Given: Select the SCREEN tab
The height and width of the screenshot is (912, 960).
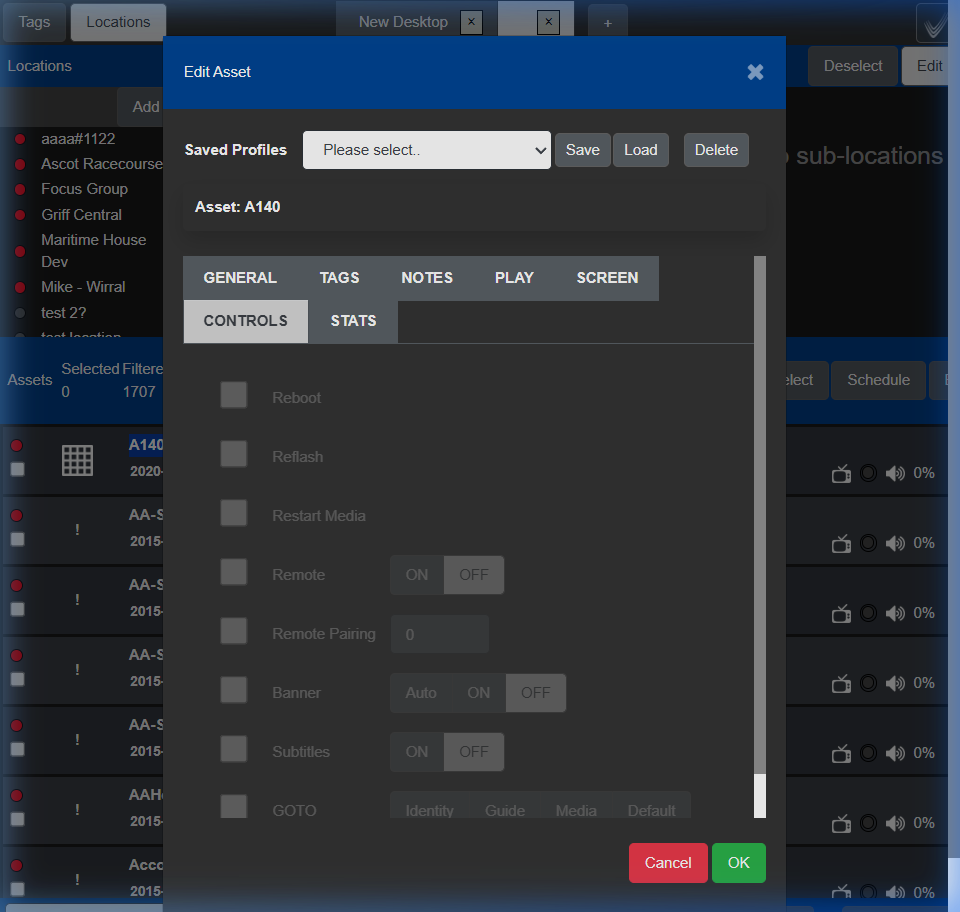Looking at the screenshot, I should click(x=607, y=278).
